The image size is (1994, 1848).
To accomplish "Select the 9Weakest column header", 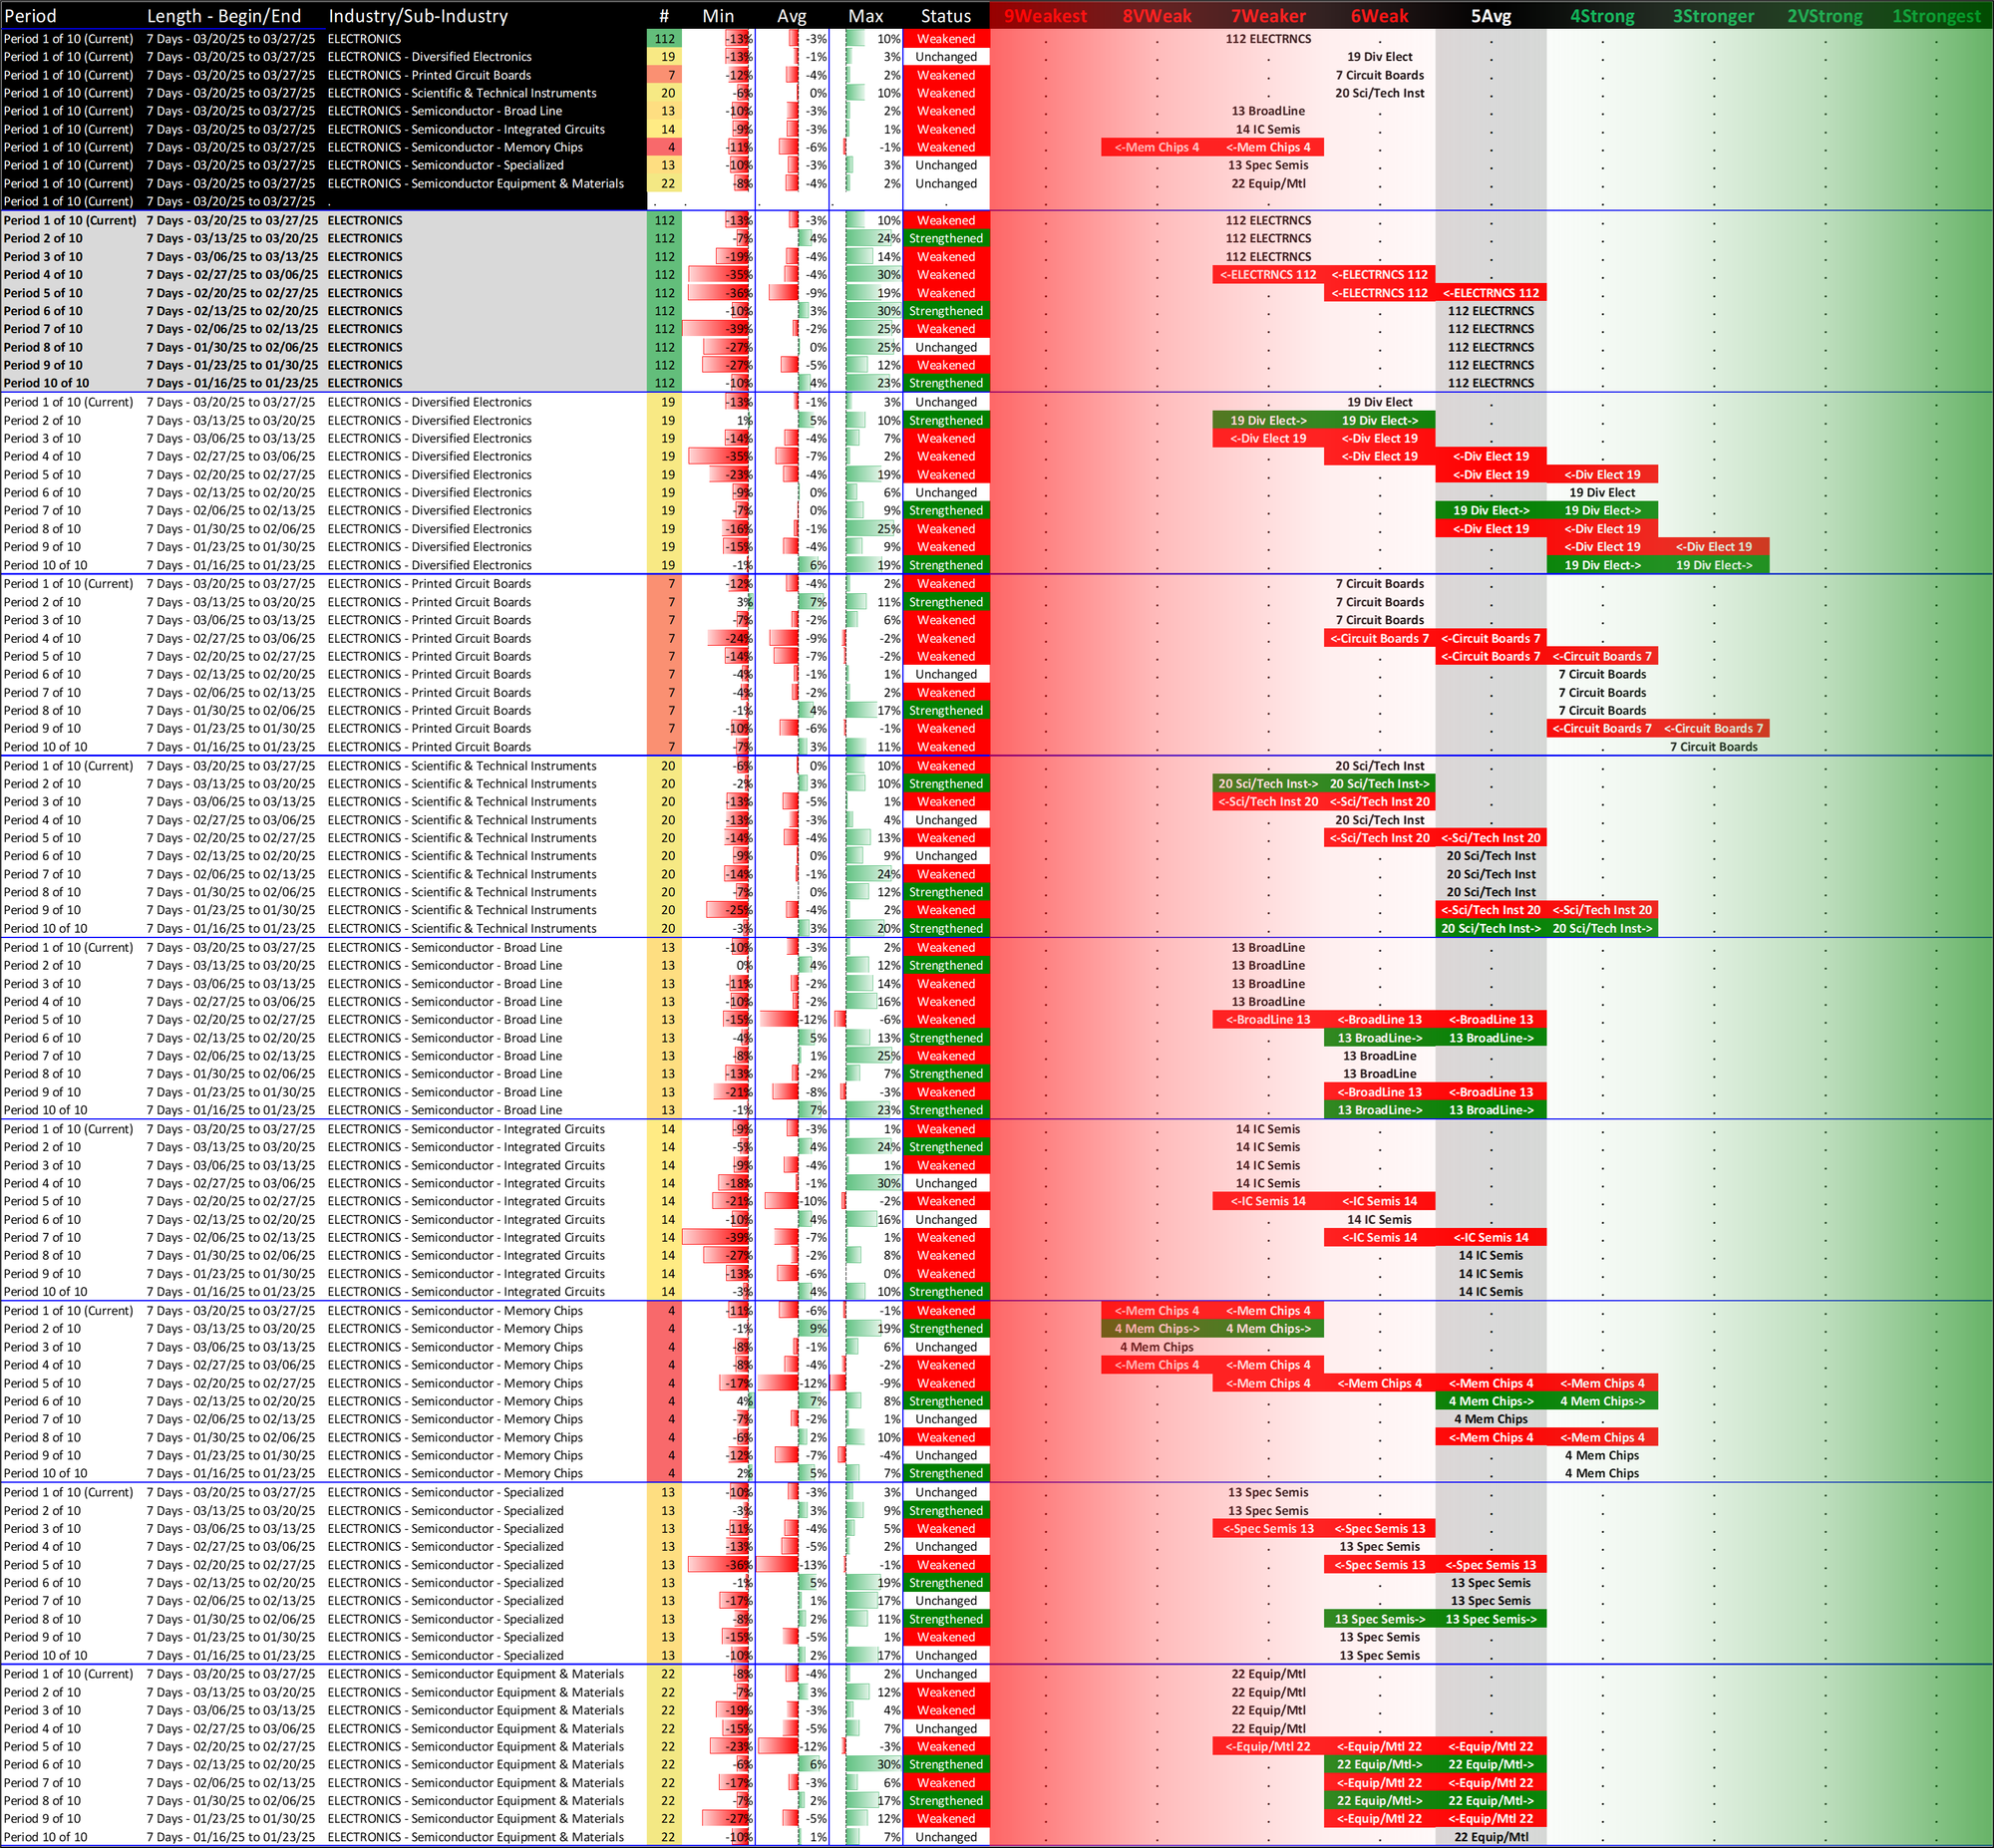I will click(1045, 16).
